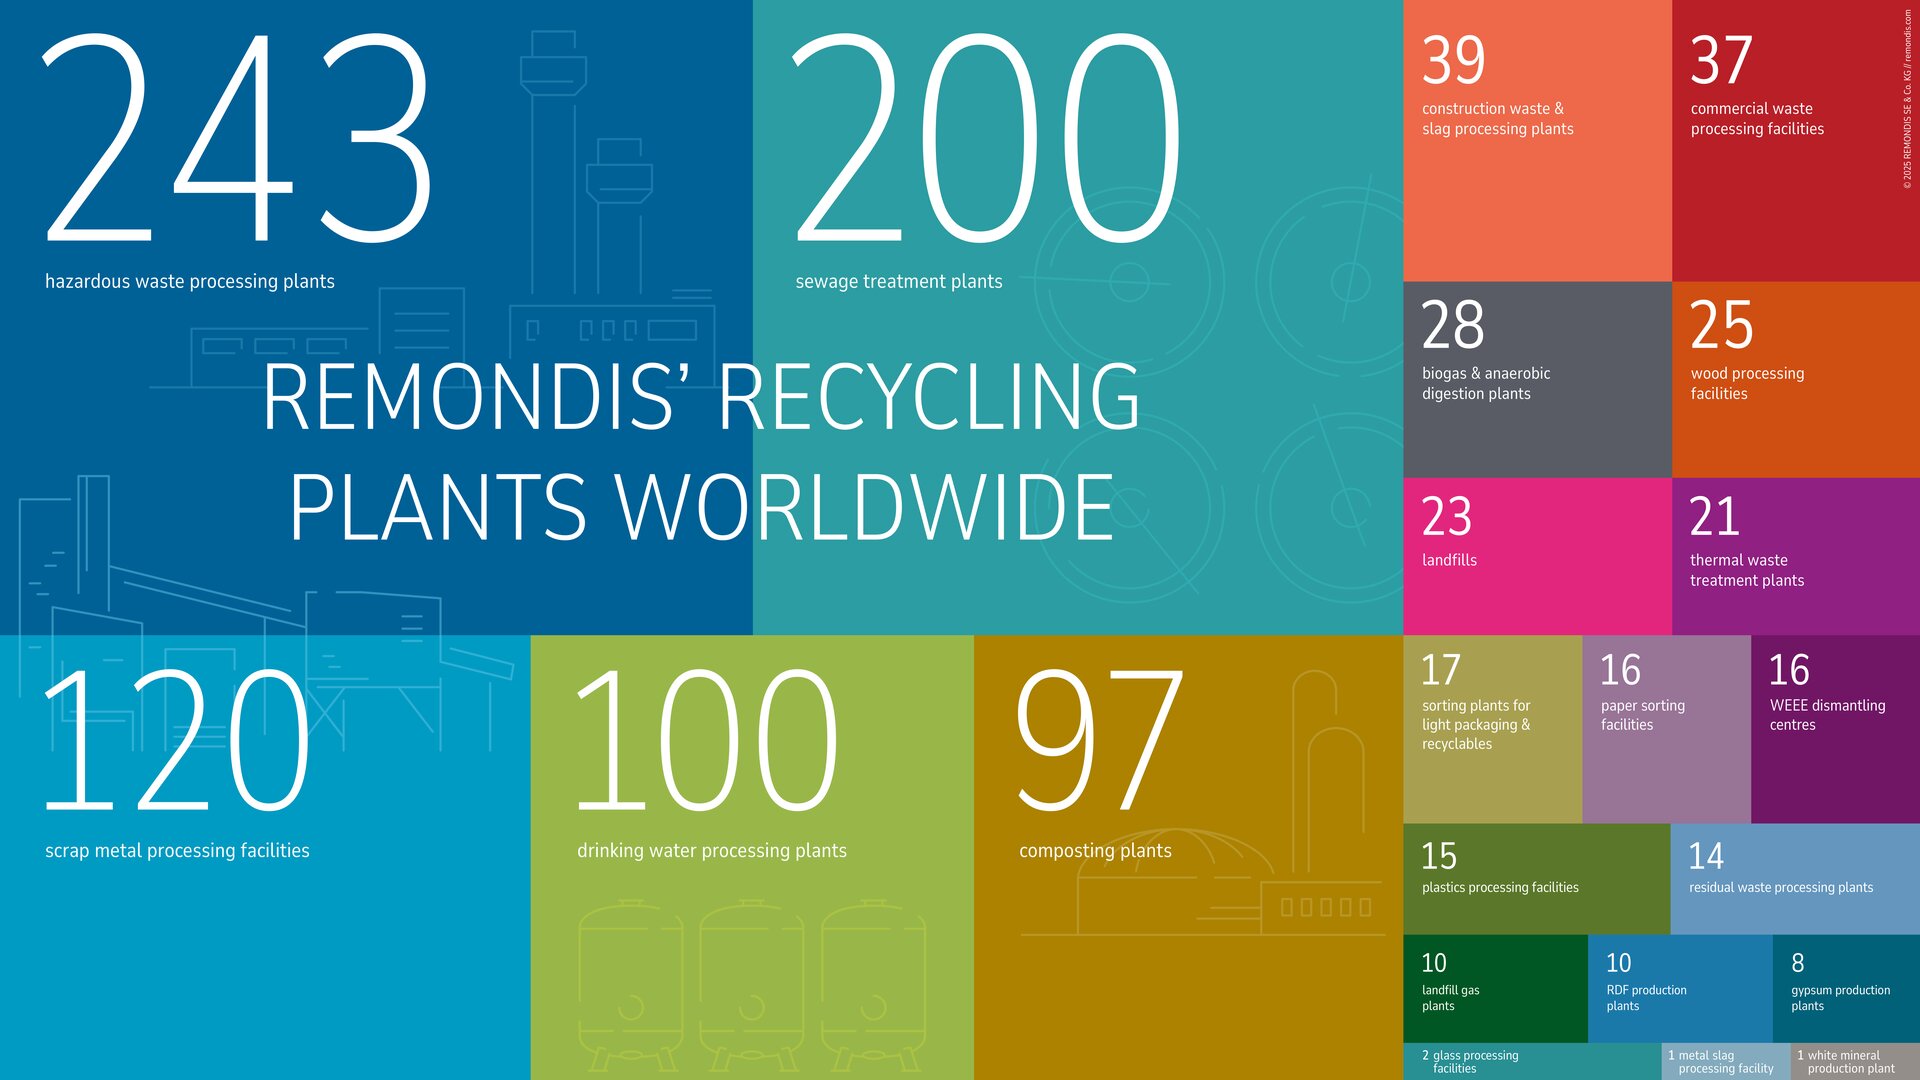Select the 15 plastics processing facilities tile
1920x1080 pixels.
pyautogui.click(x=1535, y=878)
